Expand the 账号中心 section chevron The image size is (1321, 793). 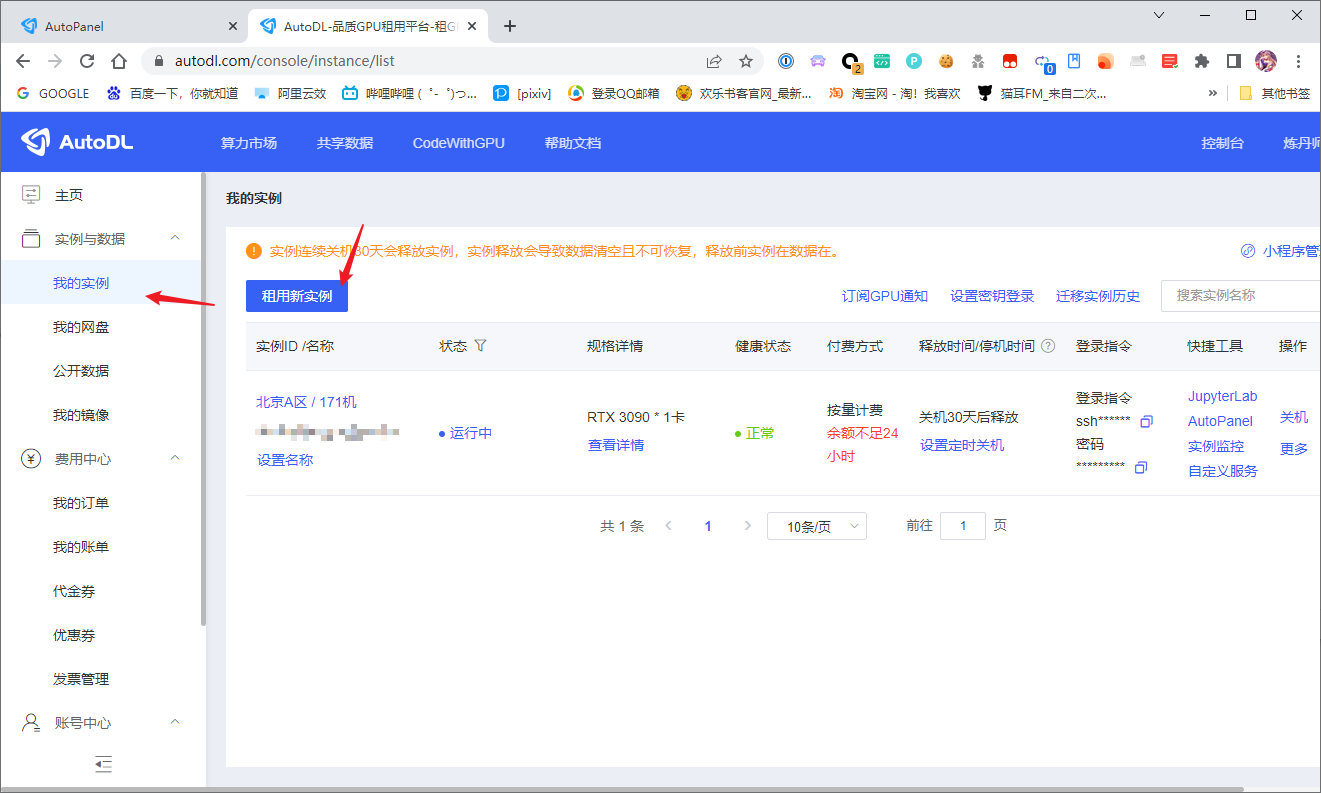175,722
